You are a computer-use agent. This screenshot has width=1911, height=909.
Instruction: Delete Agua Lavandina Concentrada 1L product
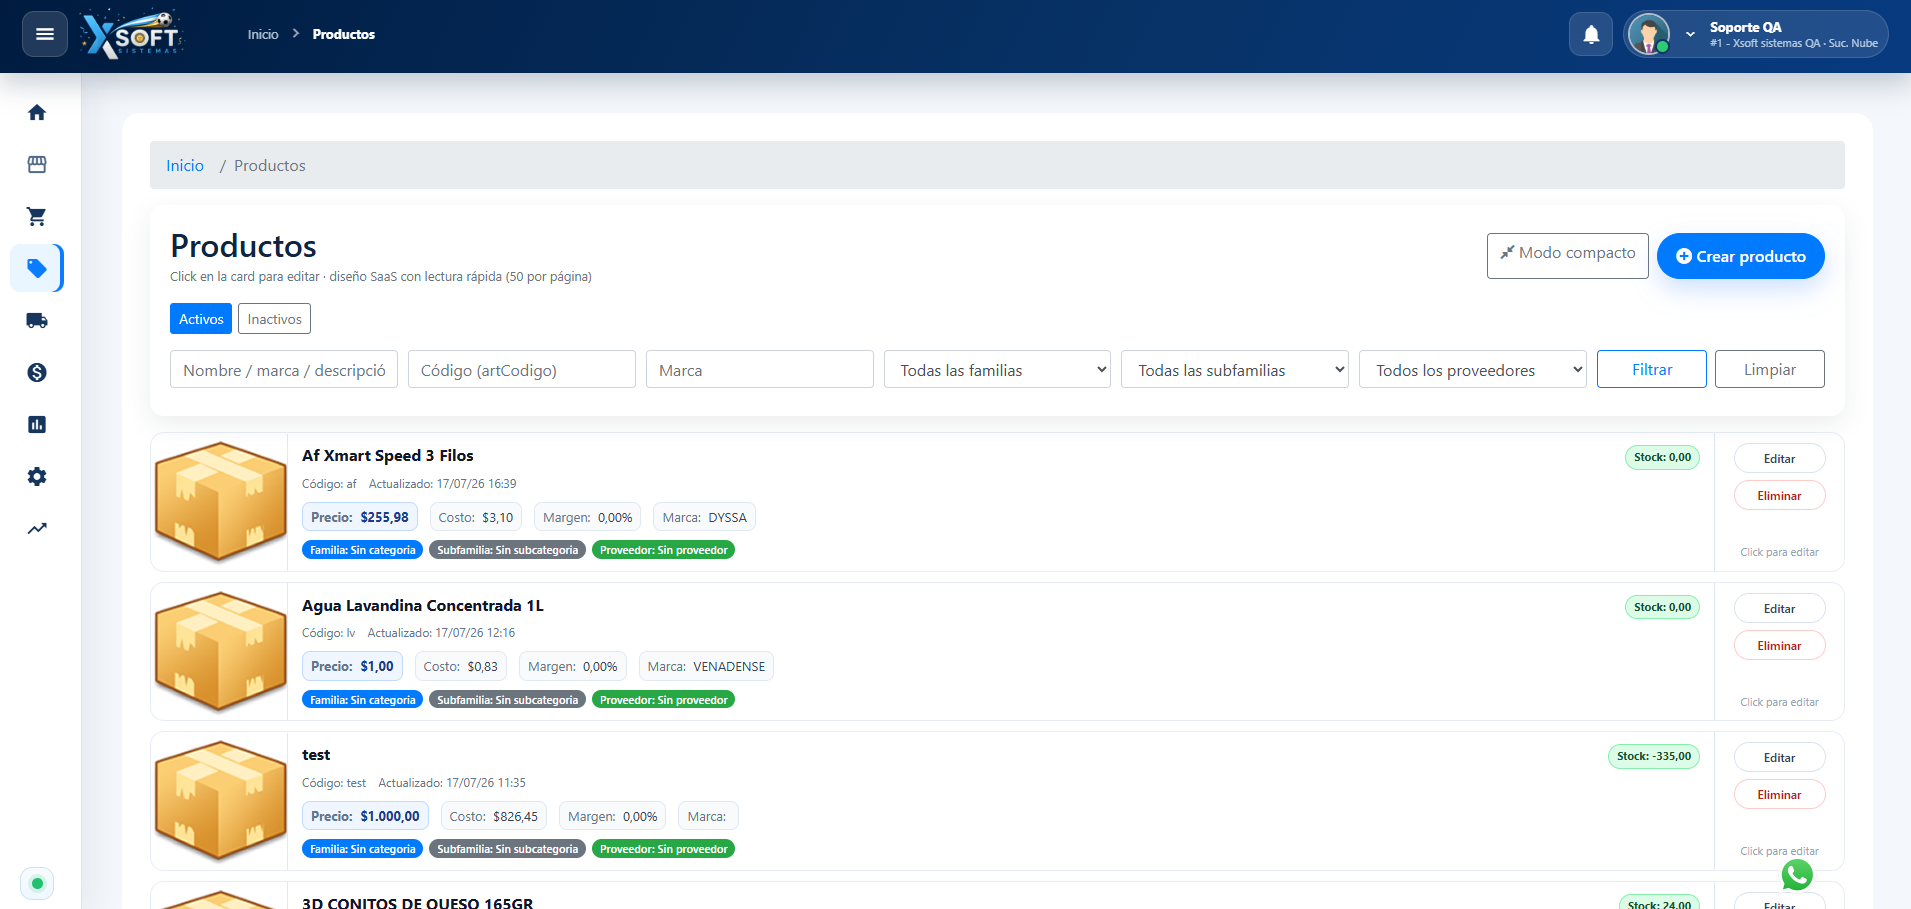click(1779, 645)
